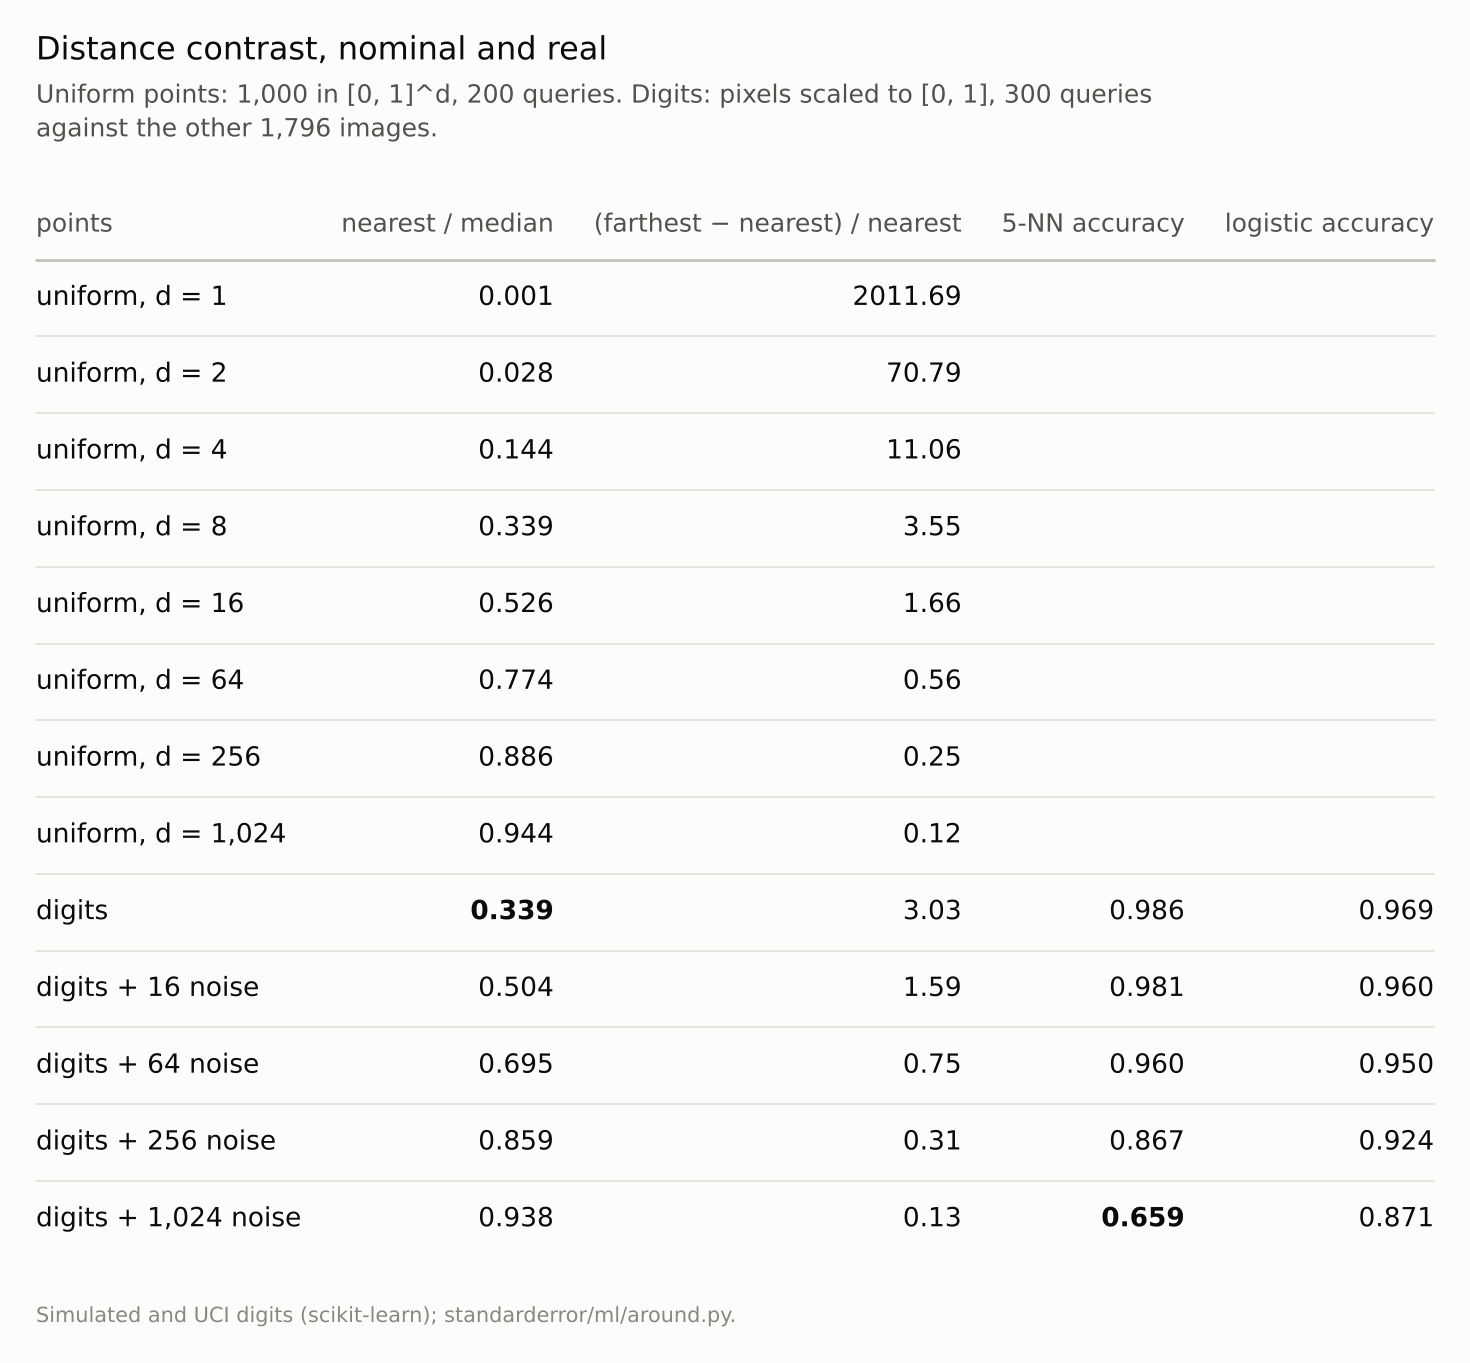Select the 'uniform, d = 1,024' row label
This screenshot has height=1363, width=1470.
(161, 834)
